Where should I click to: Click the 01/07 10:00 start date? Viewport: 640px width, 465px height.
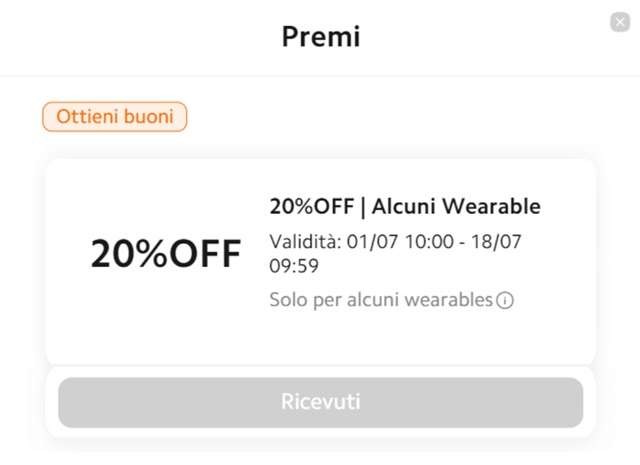pos(400,242)
